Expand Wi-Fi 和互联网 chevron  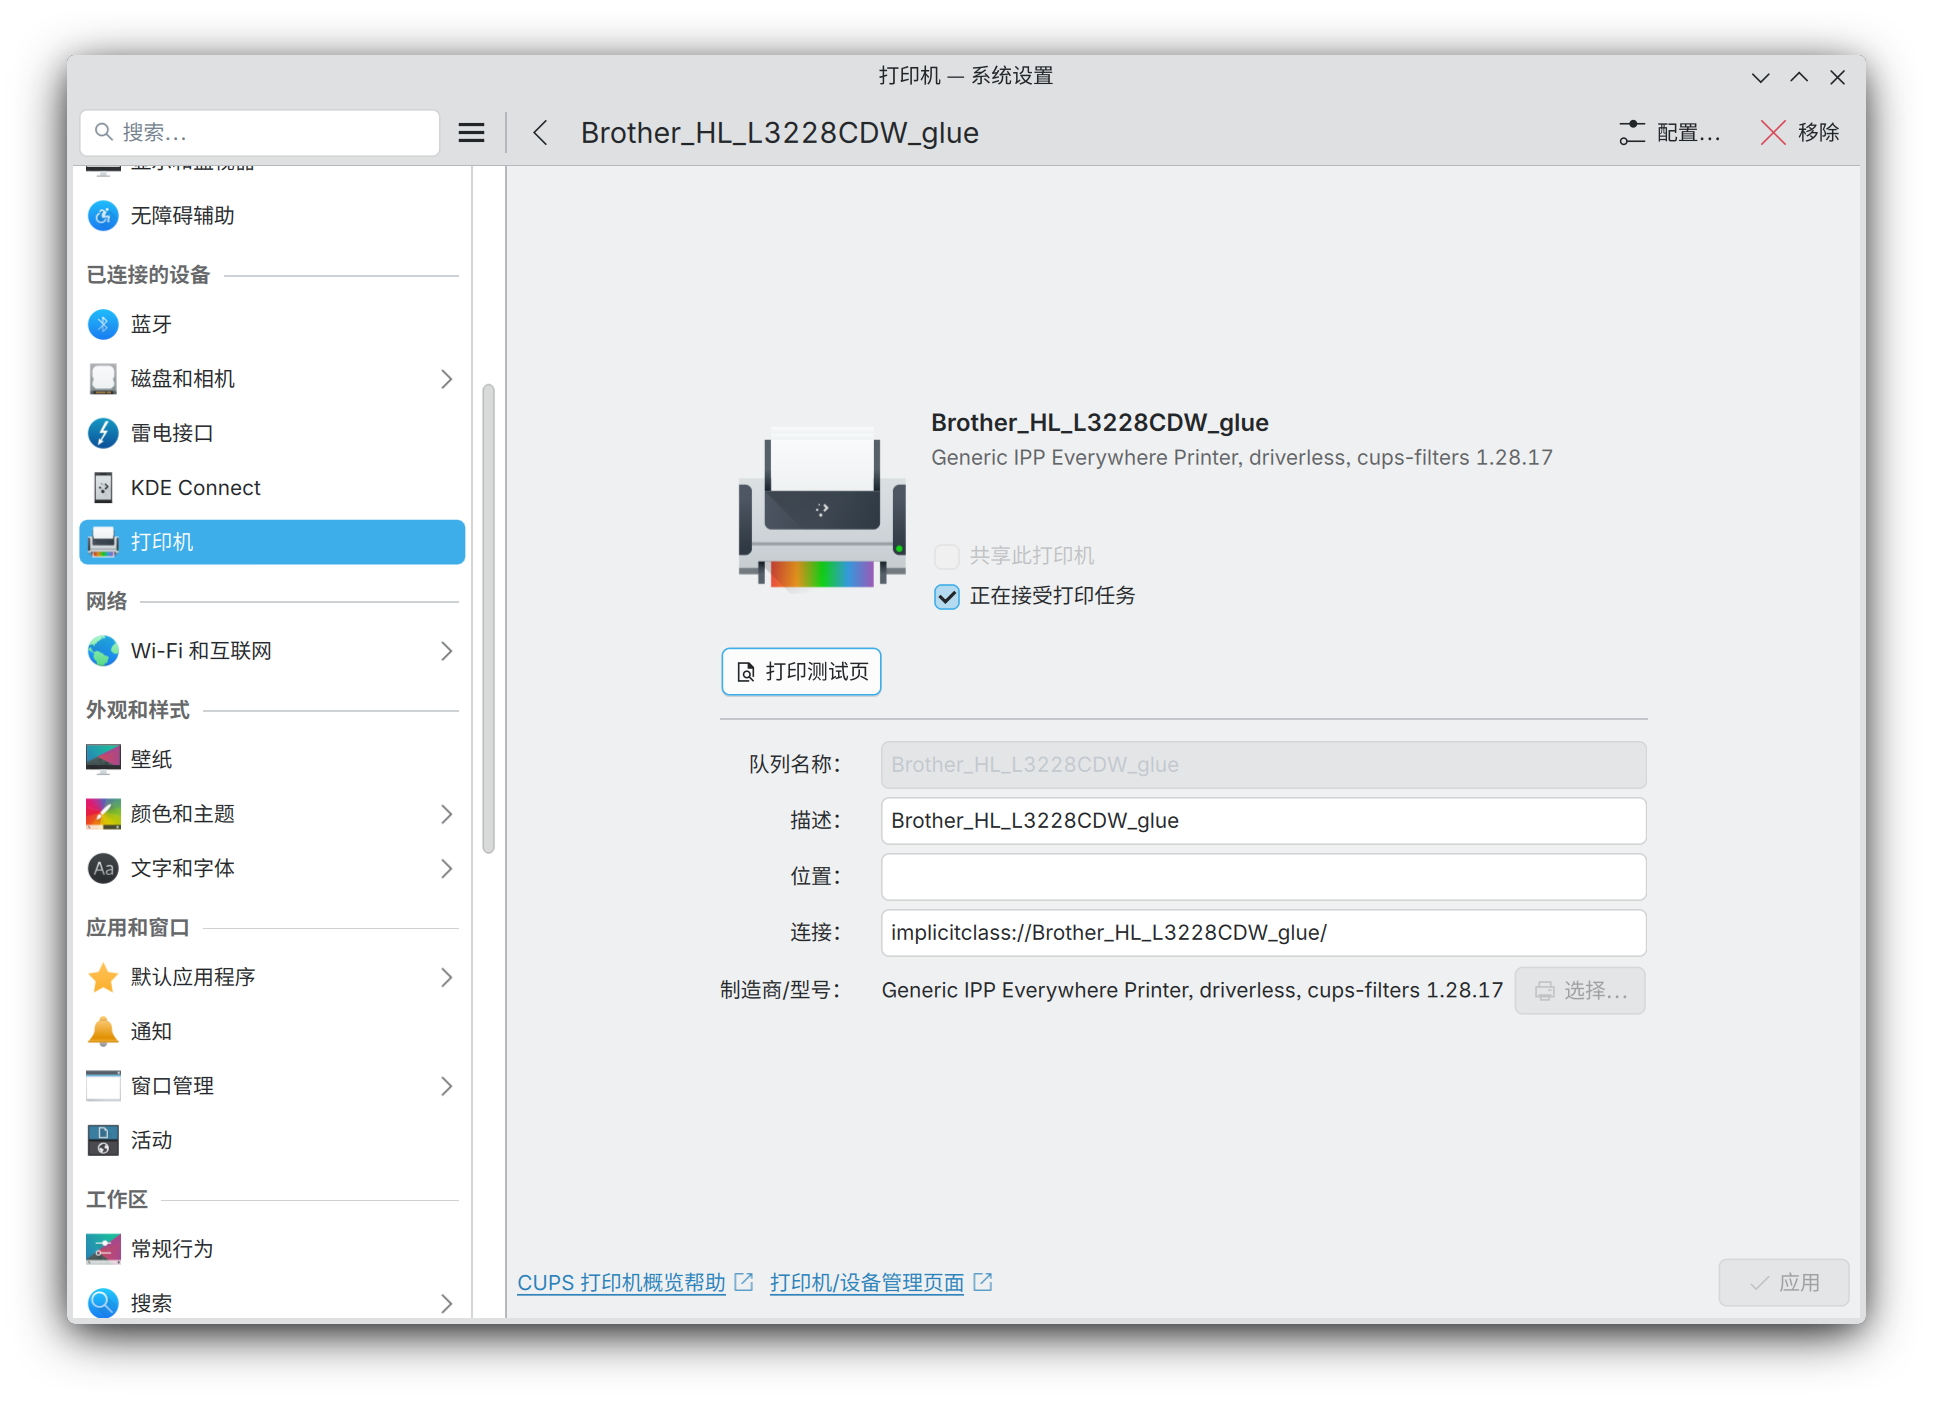[447, 651]
